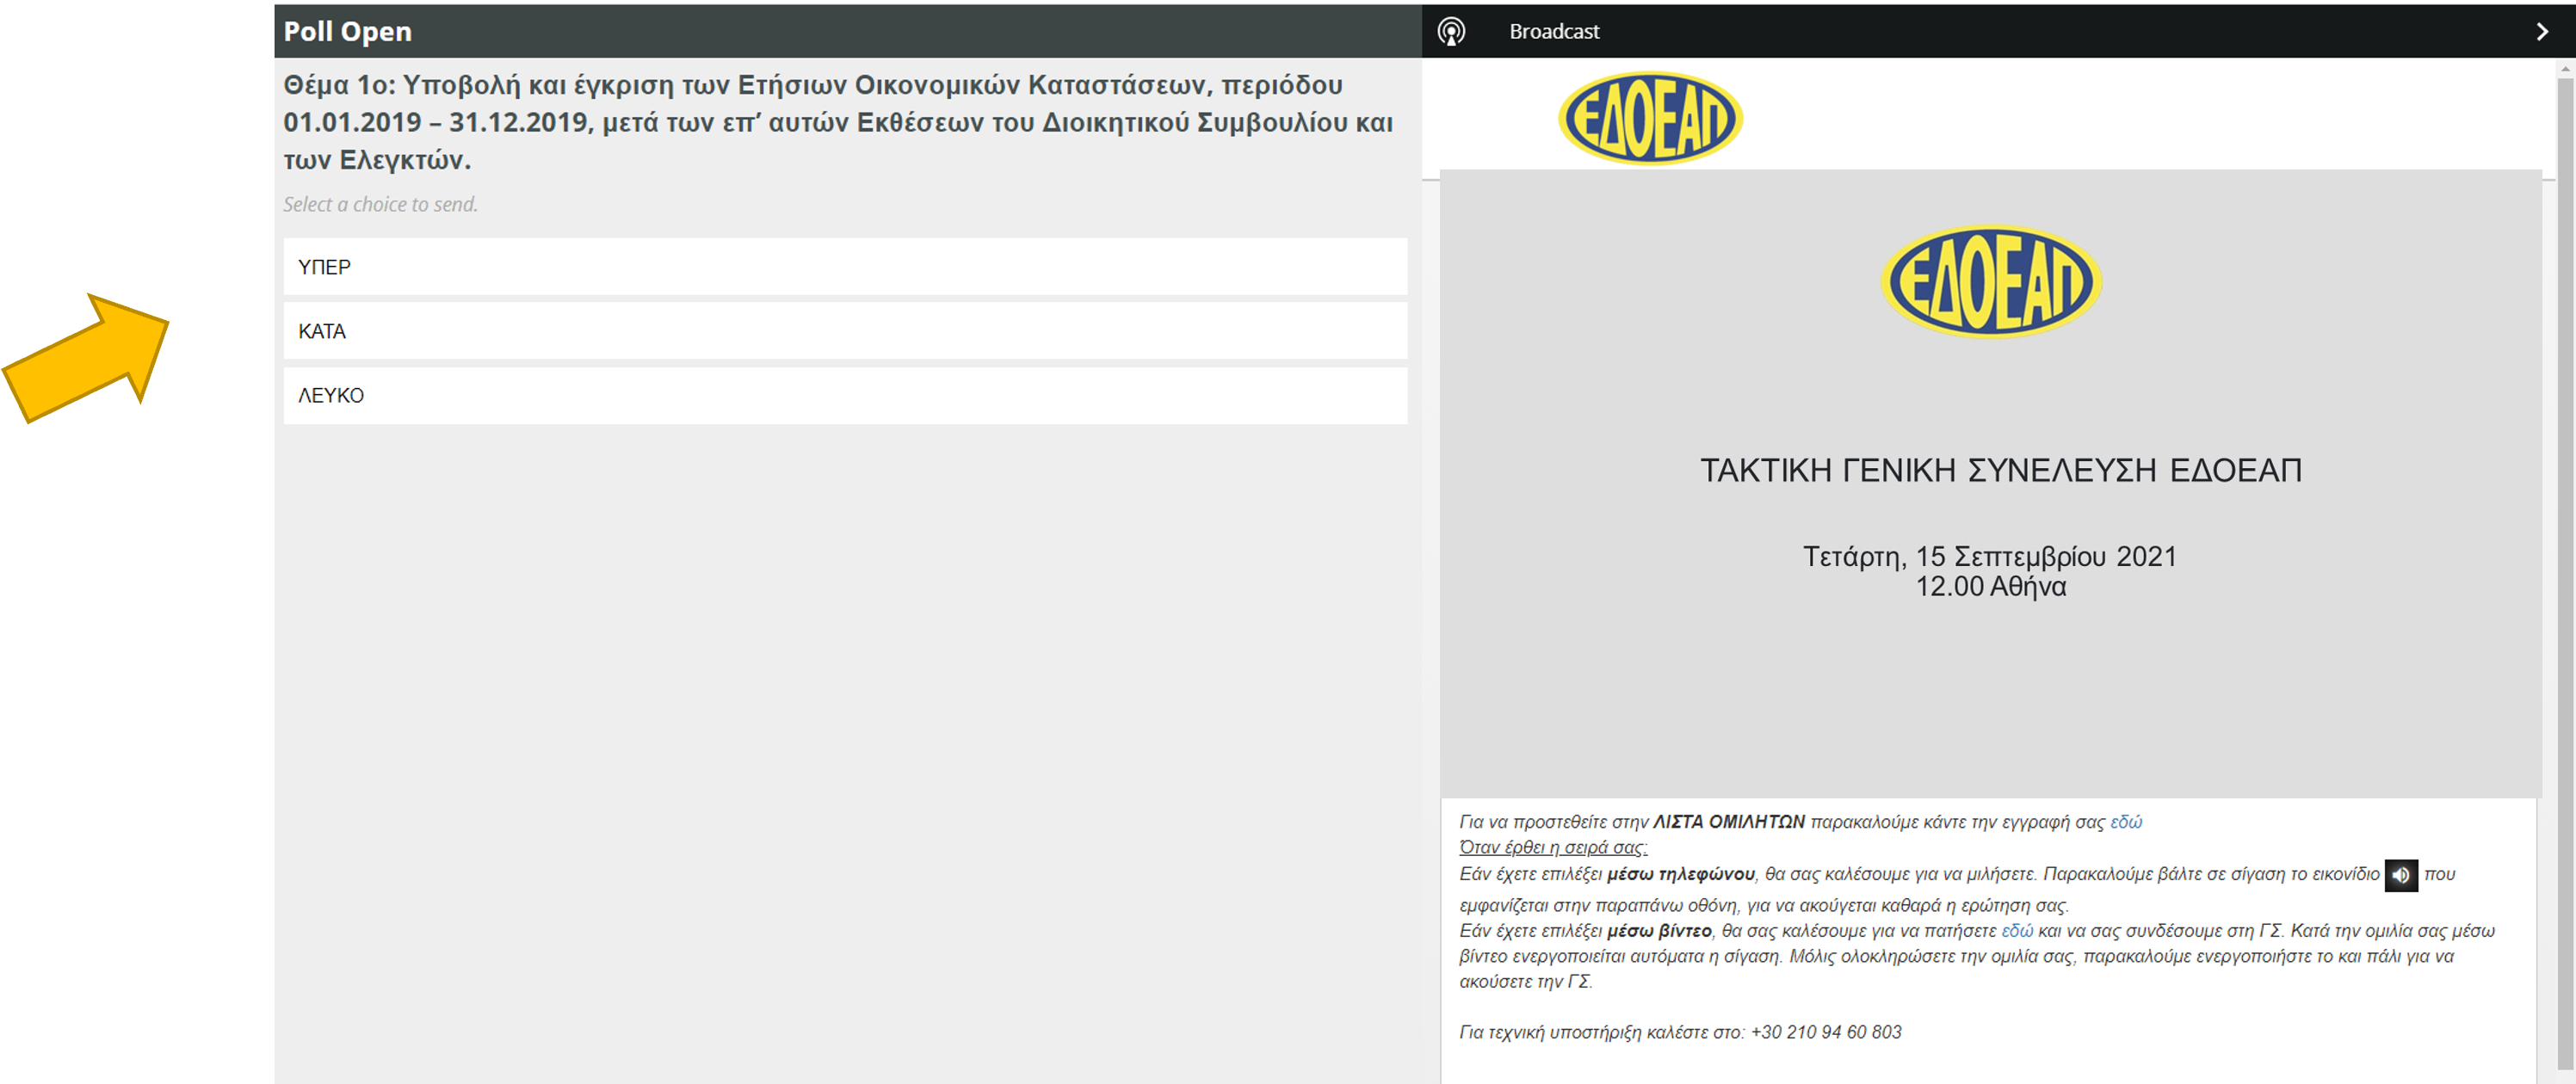
Task: Open the speakers list registration 'εδώ' link
Action: pyautogui.click(x=2125, y=822)
